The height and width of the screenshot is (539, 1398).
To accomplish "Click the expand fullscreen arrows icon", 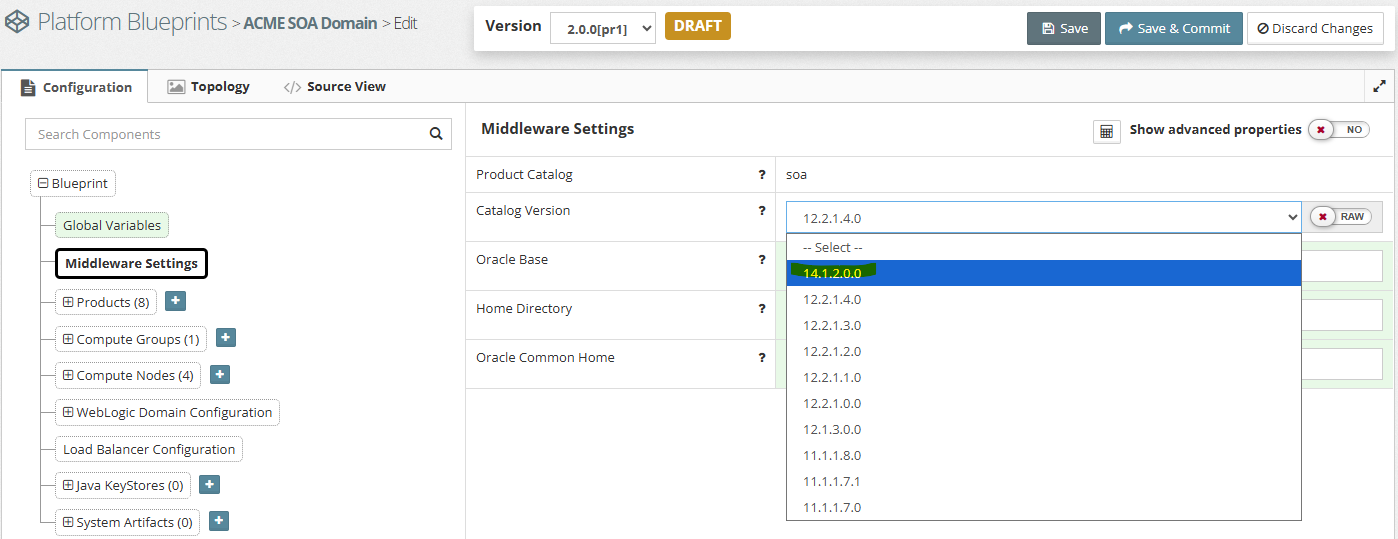I will [x=1379, y=87].
